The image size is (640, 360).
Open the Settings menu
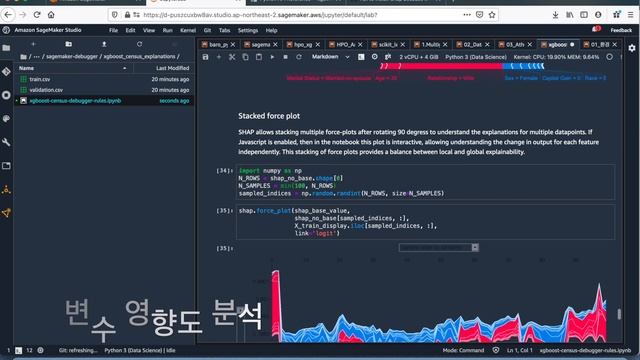[248, 30]
